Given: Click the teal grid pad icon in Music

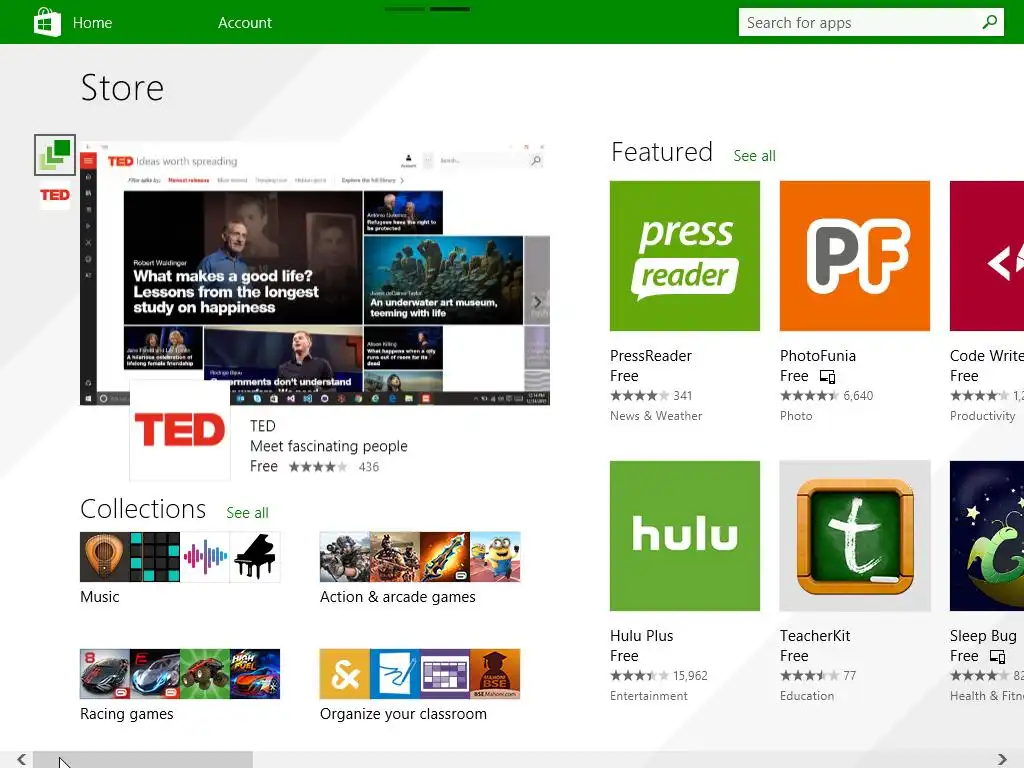Looking at the screenshot, I should coord(155,557).
